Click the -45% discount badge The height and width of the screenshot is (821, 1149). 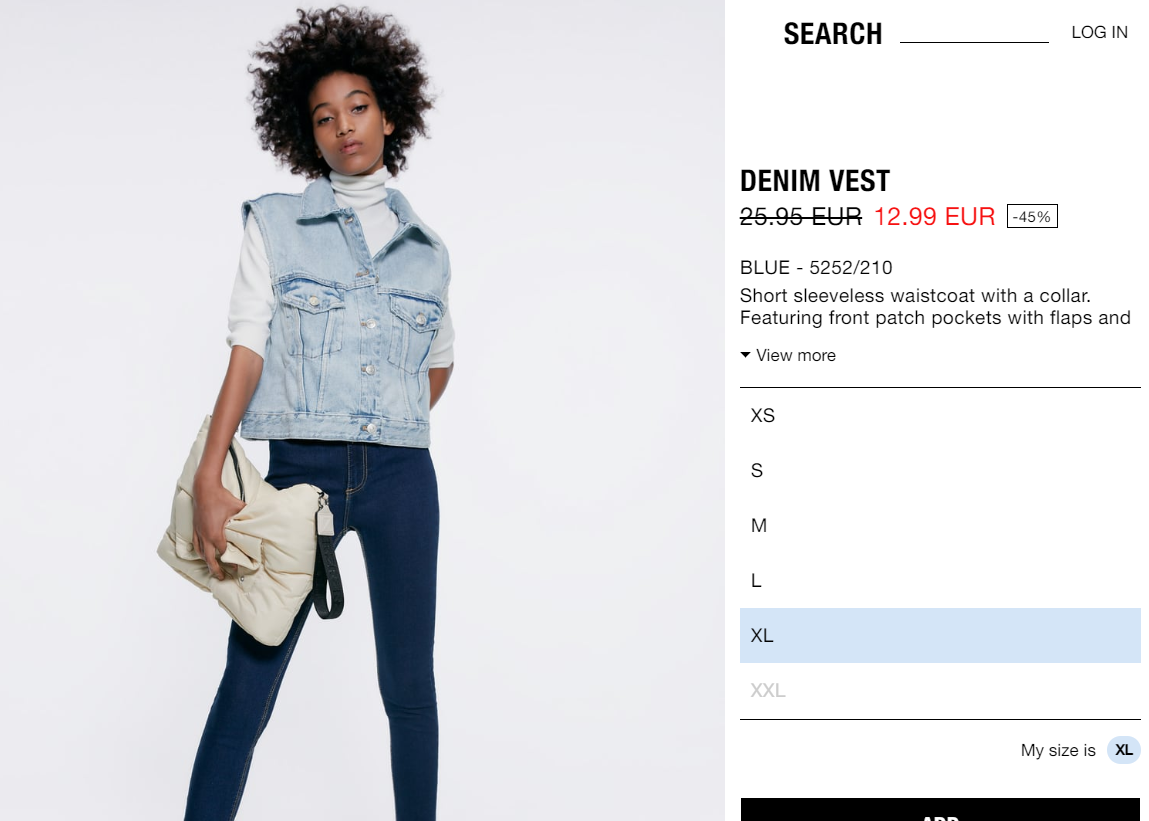coord(1032,216)
